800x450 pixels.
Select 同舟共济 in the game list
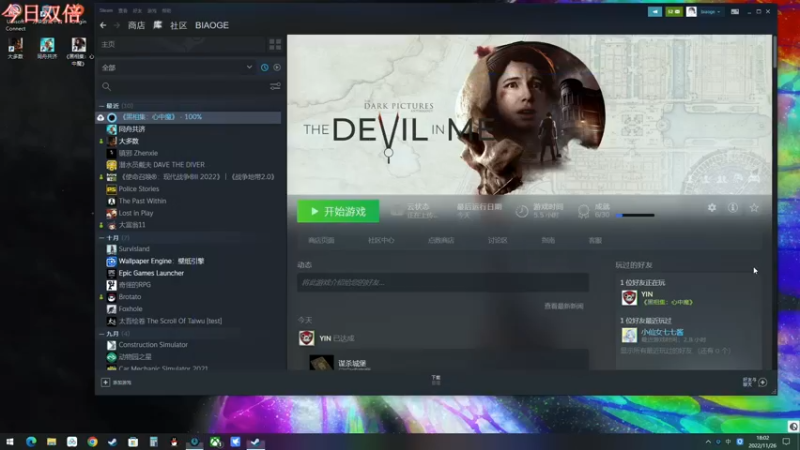tap(132, 129)
